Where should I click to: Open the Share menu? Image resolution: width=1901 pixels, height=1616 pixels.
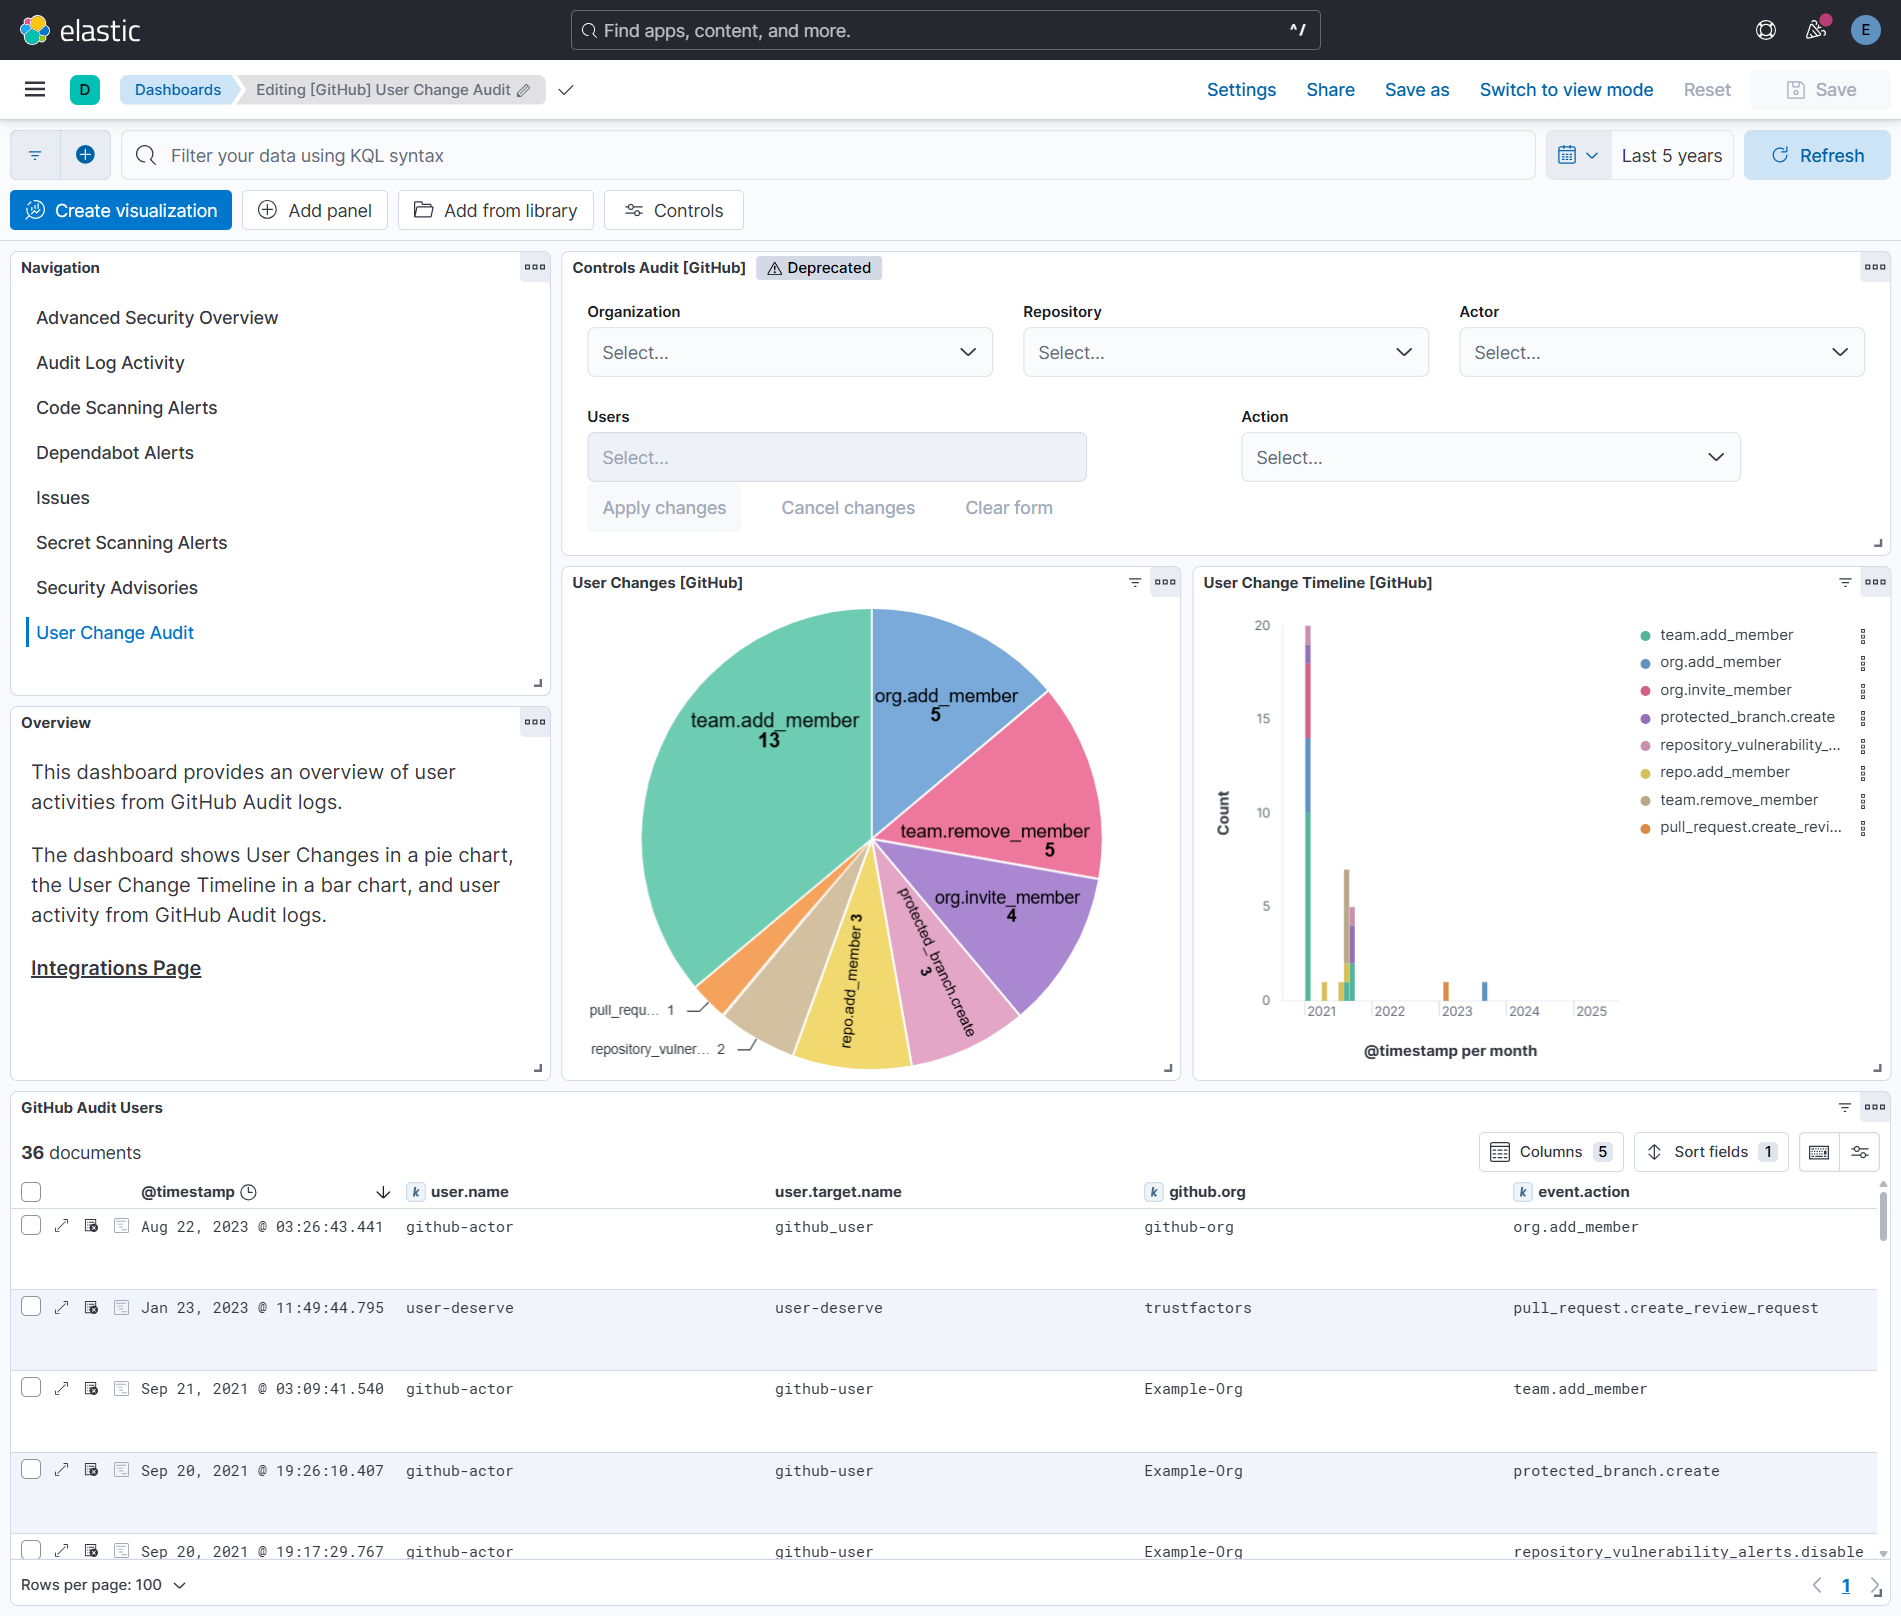(x=1330, y=90)
